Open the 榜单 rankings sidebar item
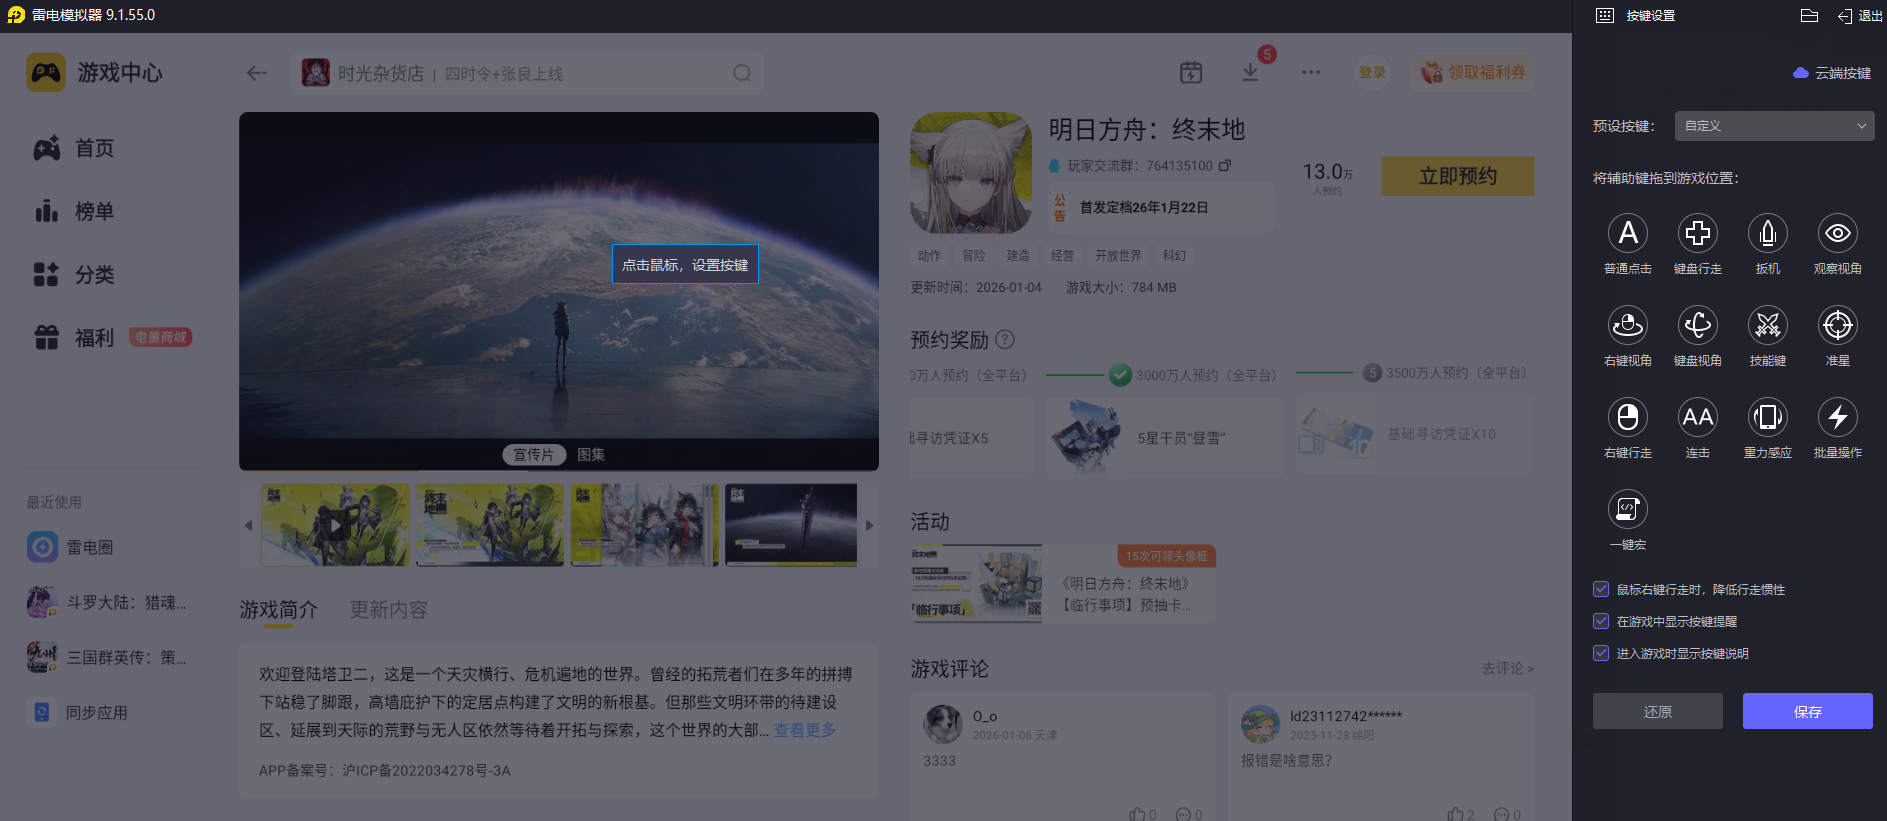1887x821 pixels. (94, 212)
